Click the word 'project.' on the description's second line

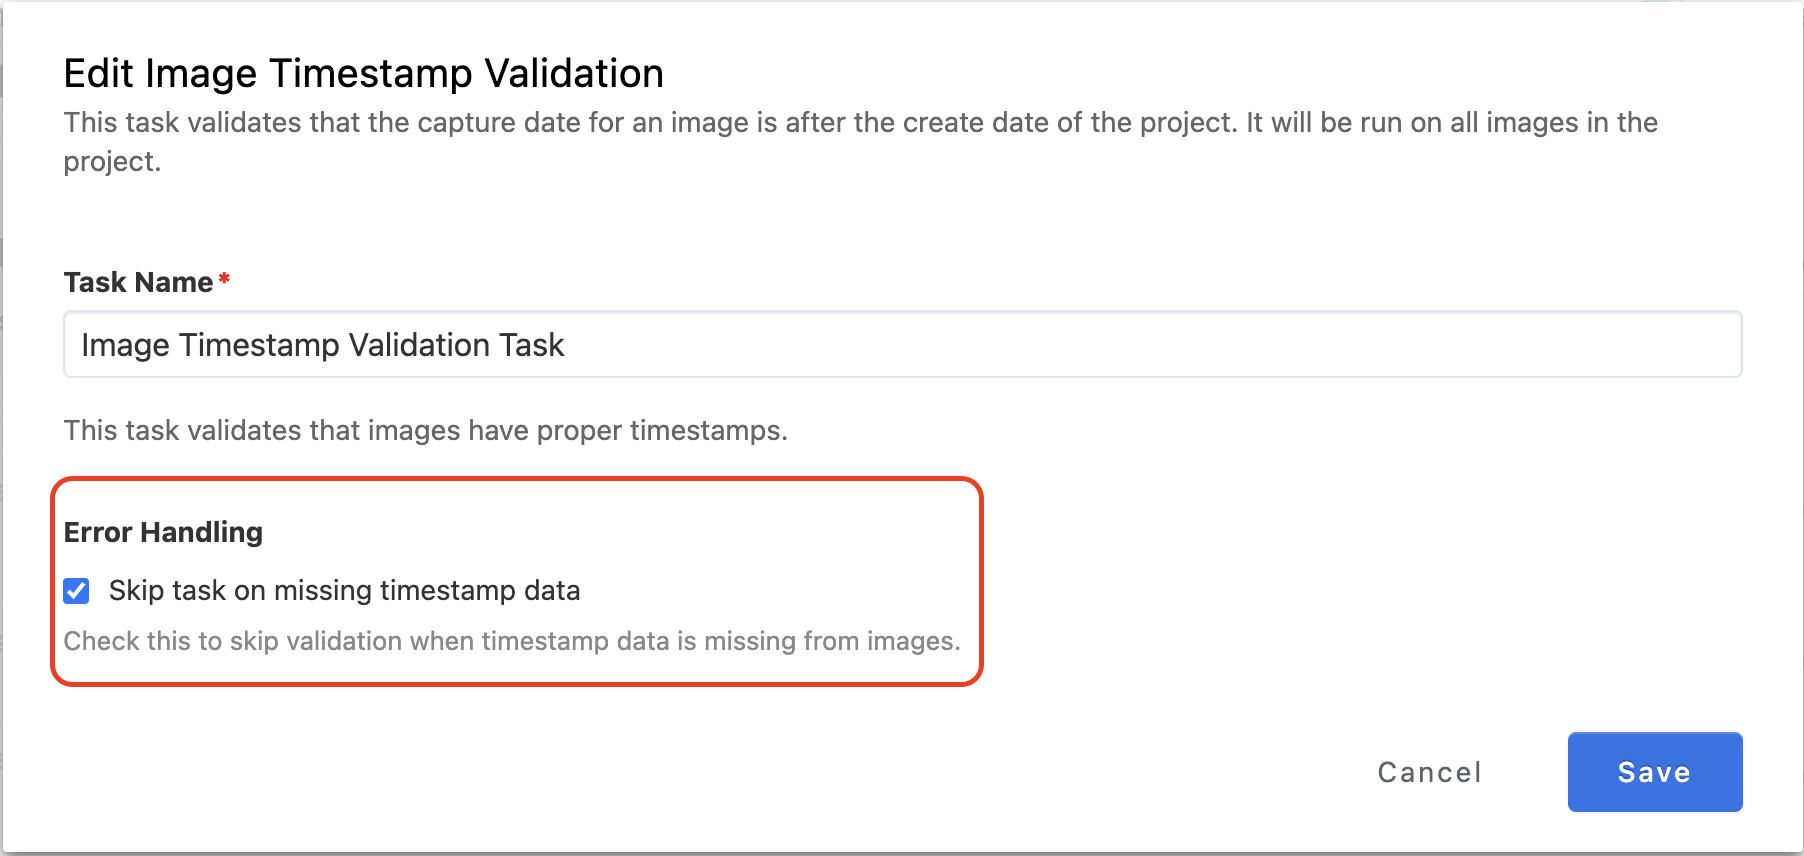112,162
